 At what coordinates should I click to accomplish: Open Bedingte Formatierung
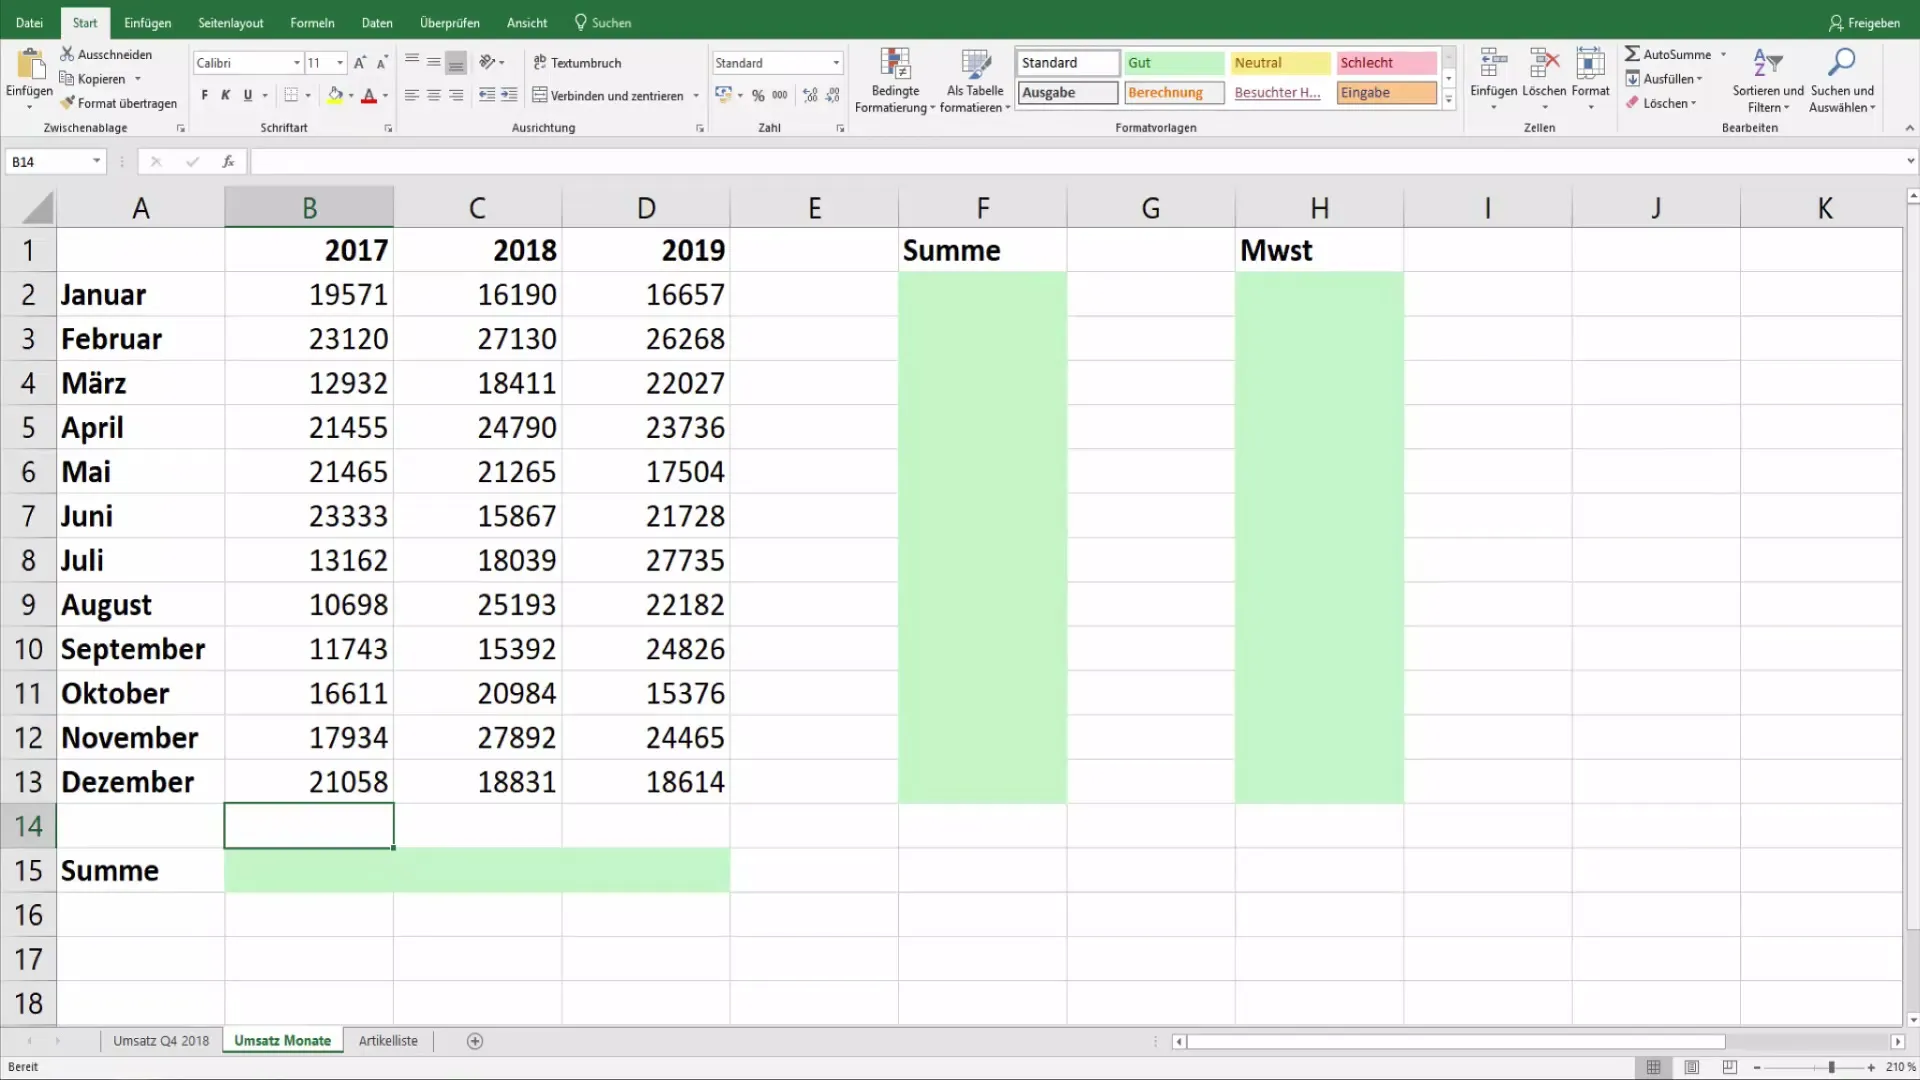point(895,80)
